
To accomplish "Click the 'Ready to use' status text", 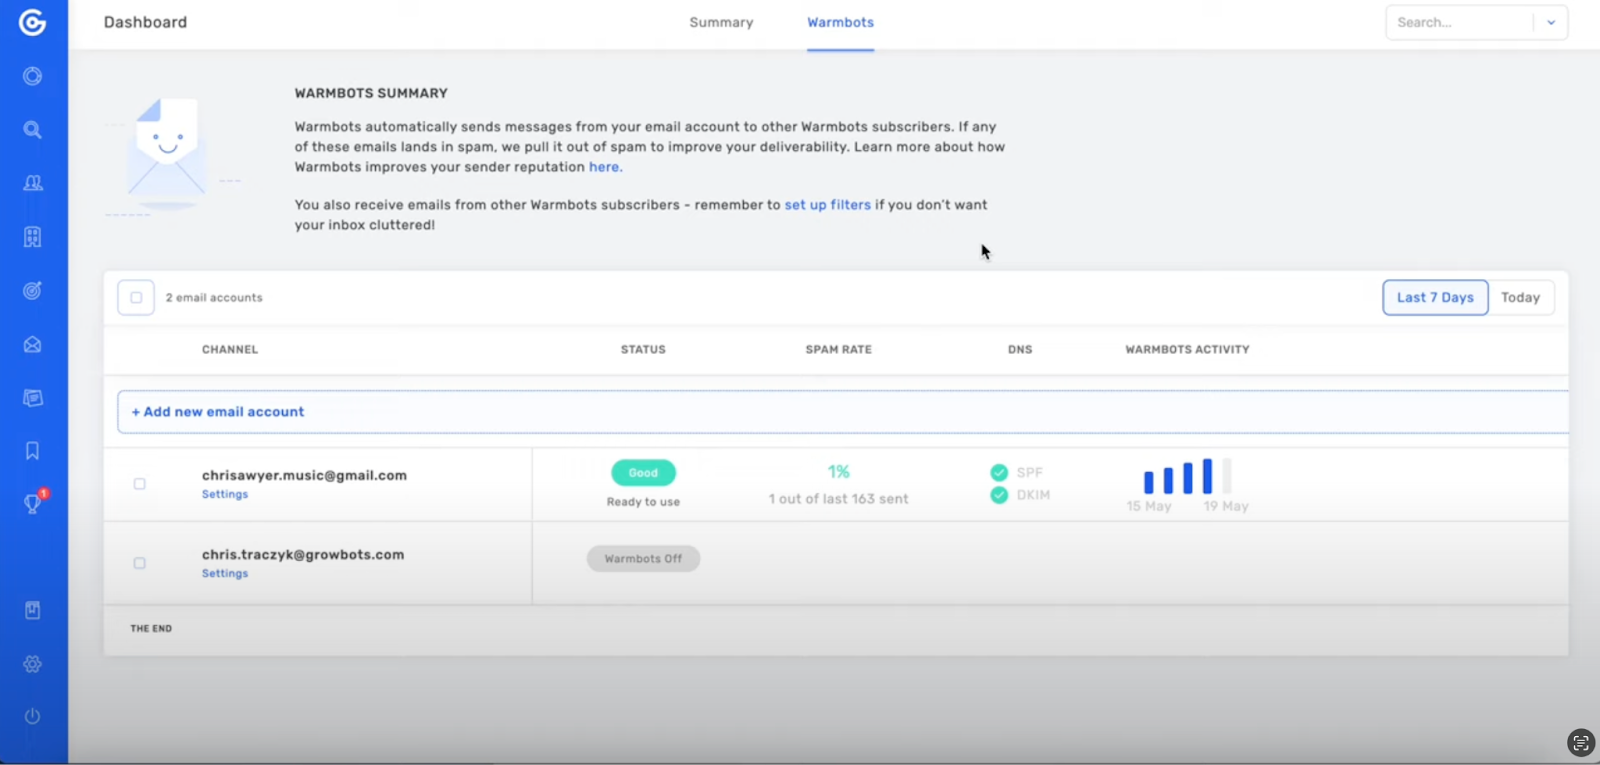I will coord(643,502).
